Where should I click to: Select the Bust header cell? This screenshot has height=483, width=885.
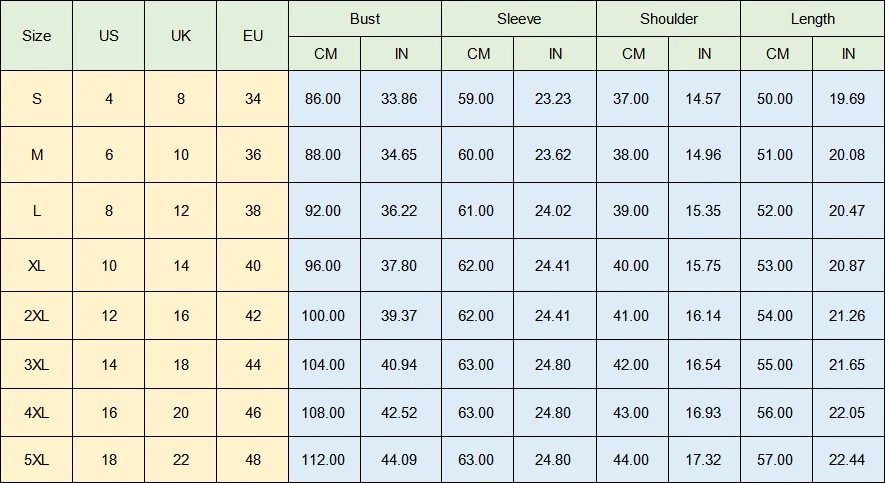(365, 19)
